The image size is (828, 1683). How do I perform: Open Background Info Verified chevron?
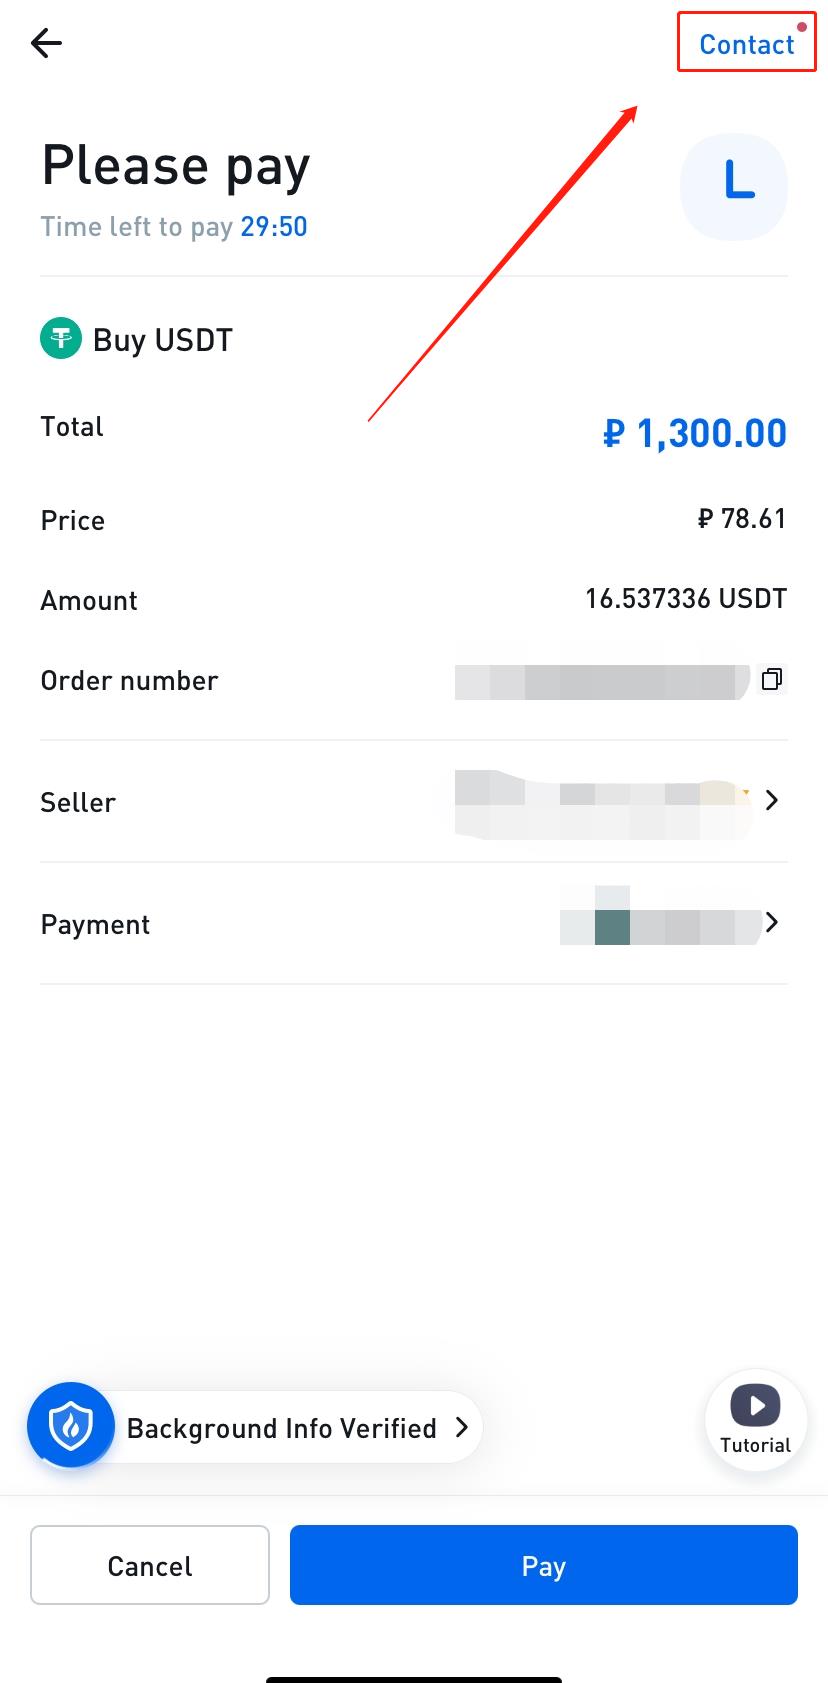tap(462, 1427)
